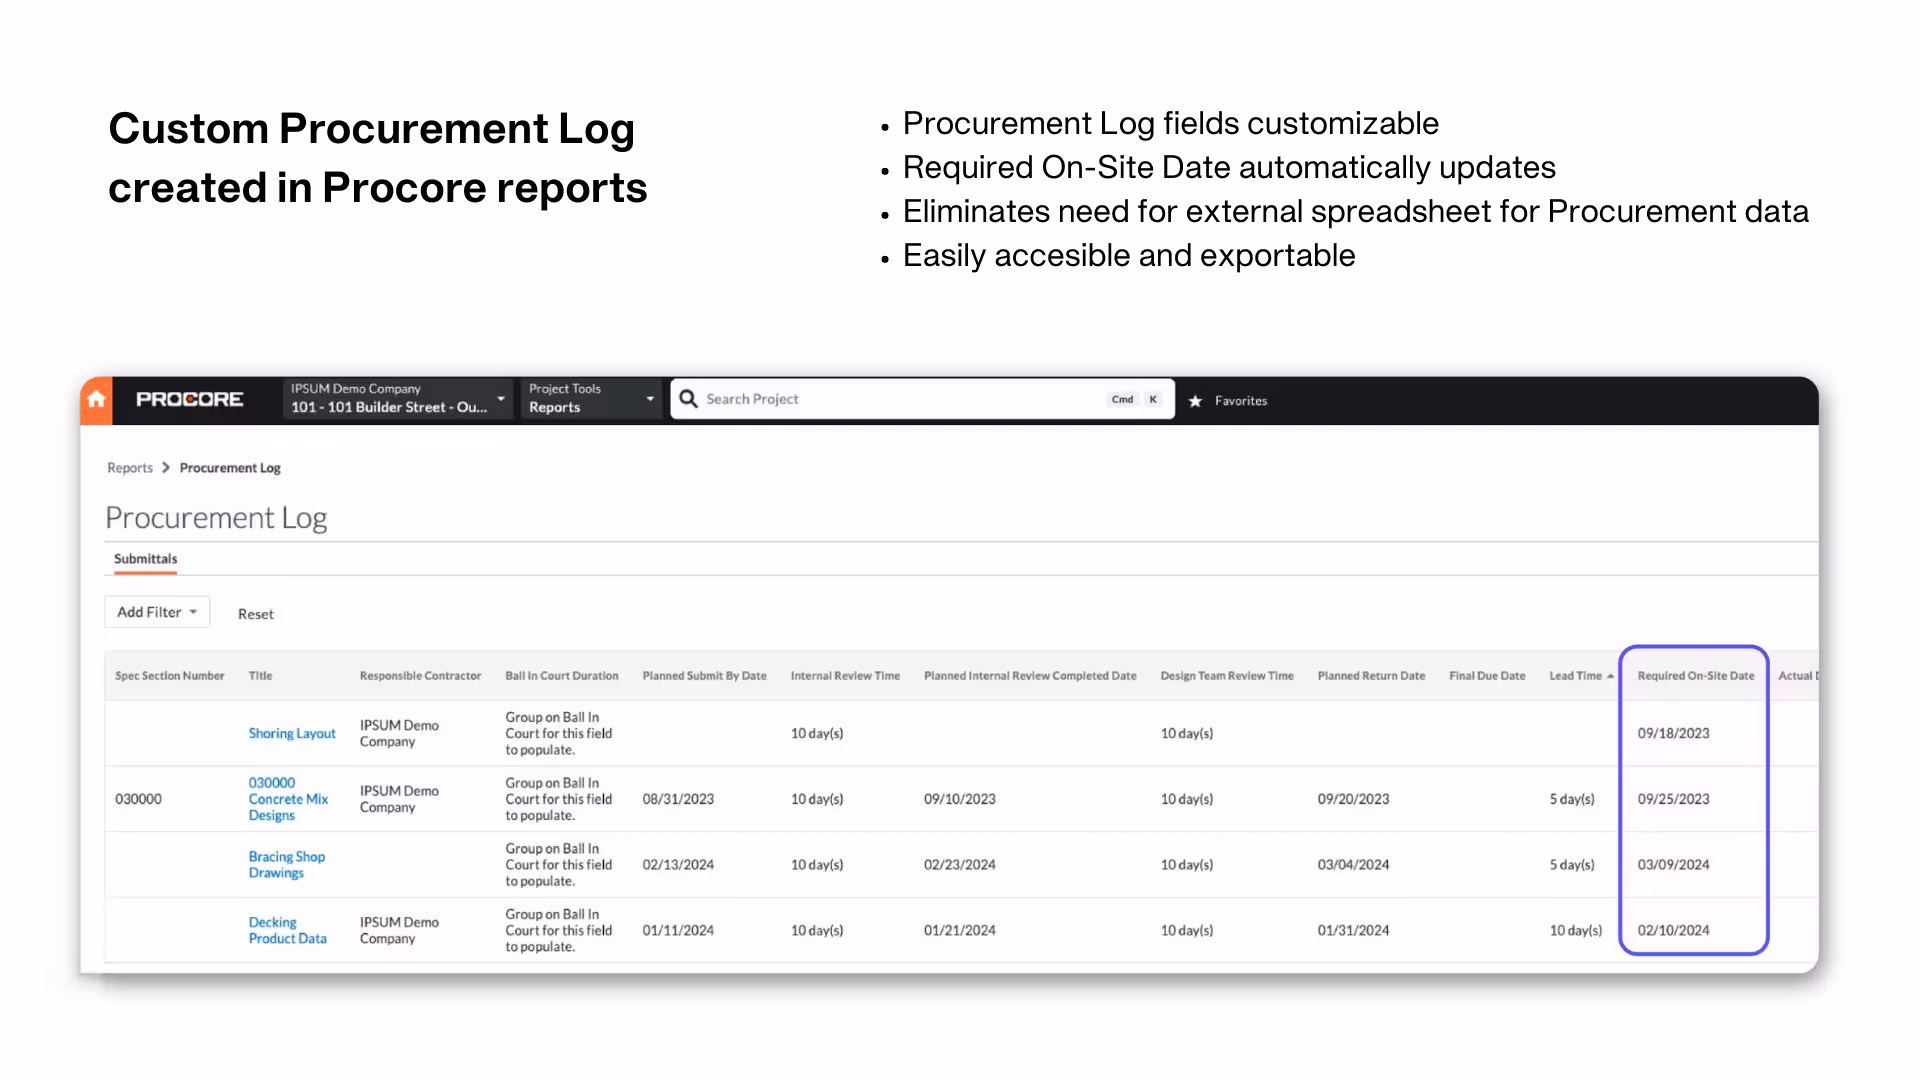Sort by Internal Review Time column
Screen dimensions: 1920x1080
click(845, 676)
